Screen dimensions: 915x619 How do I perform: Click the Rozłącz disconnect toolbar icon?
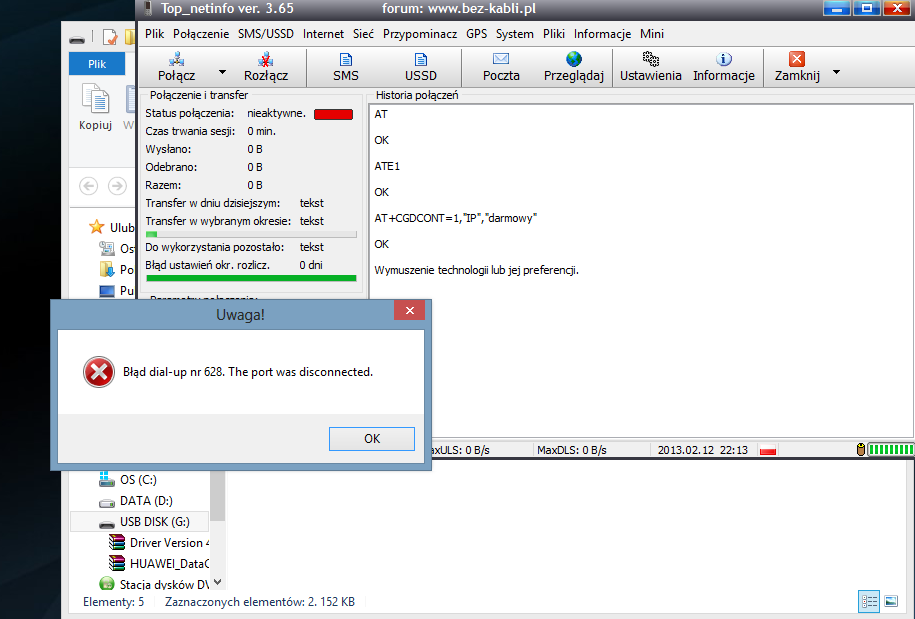click(x=266, y=60)
